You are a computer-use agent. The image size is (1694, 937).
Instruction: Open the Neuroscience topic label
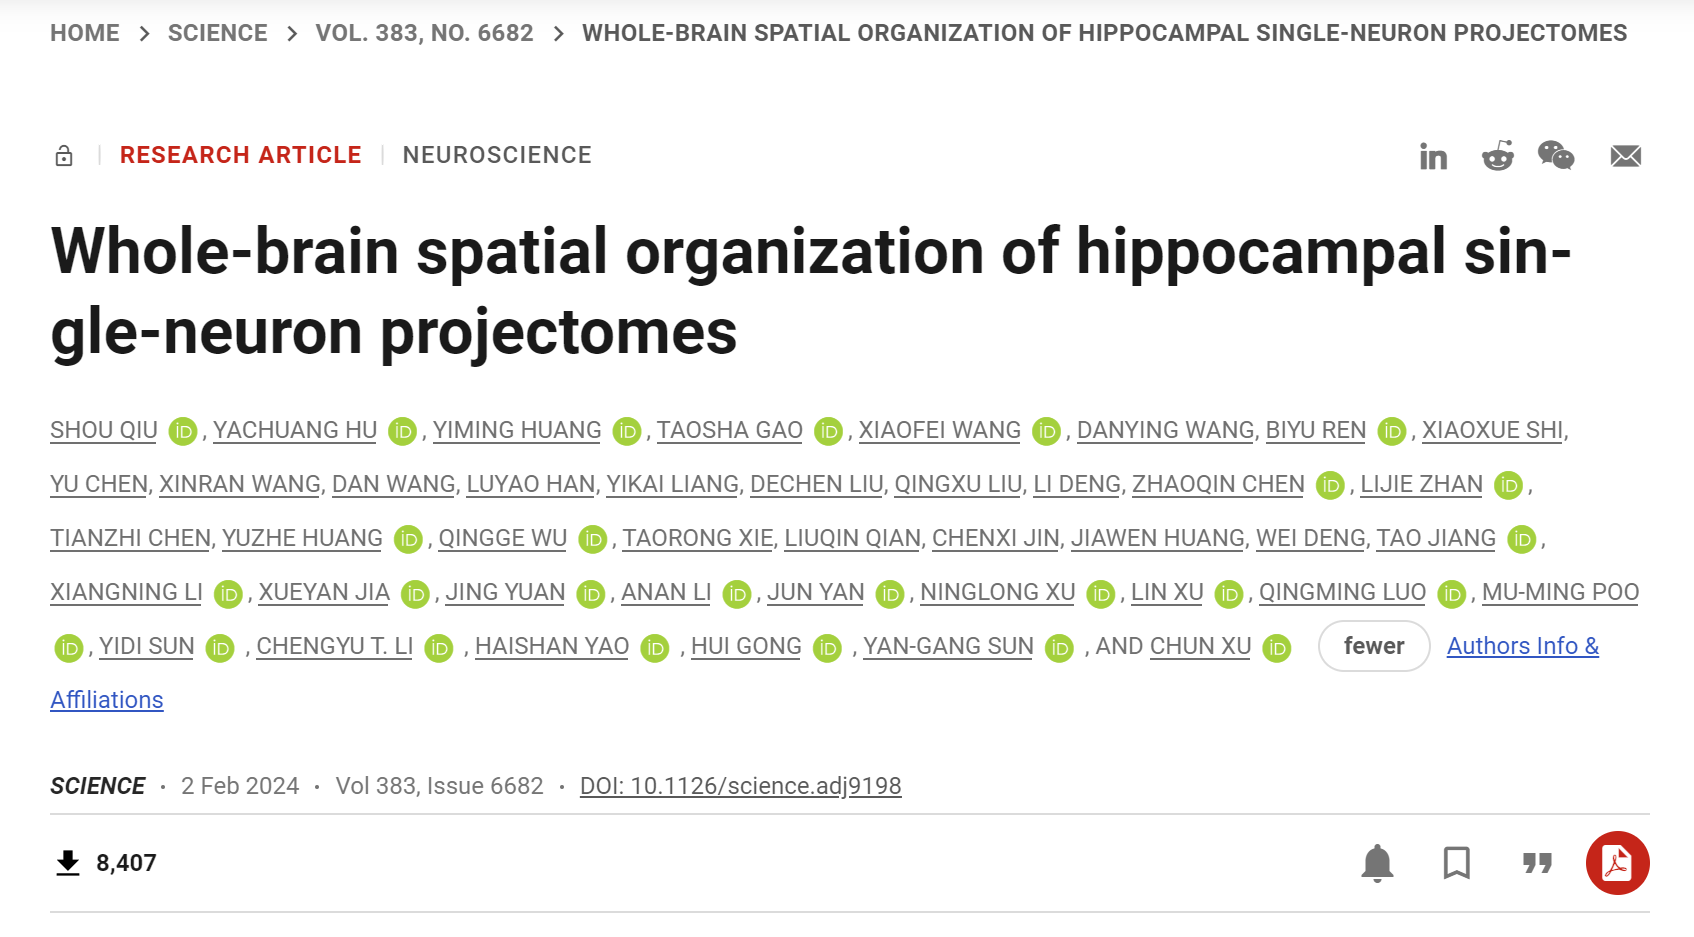497,155
